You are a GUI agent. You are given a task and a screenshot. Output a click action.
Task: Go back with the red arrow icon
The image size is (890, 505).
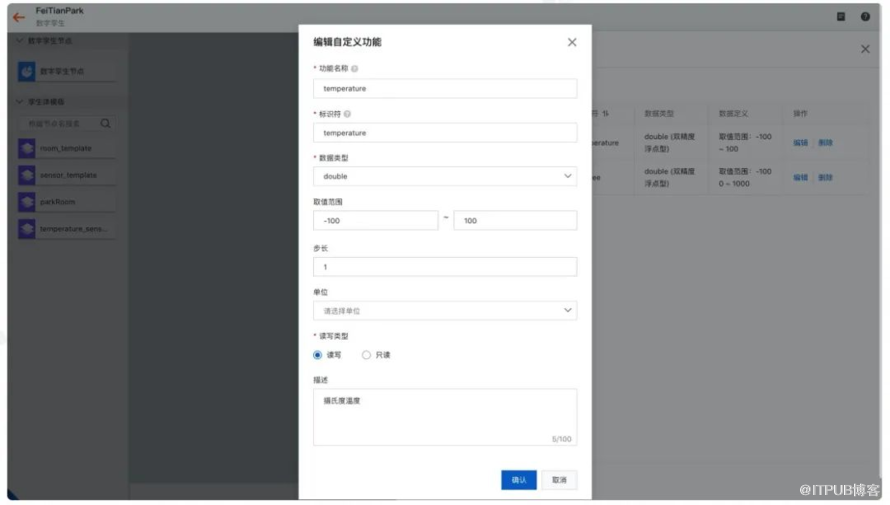[x=19, y=17]
